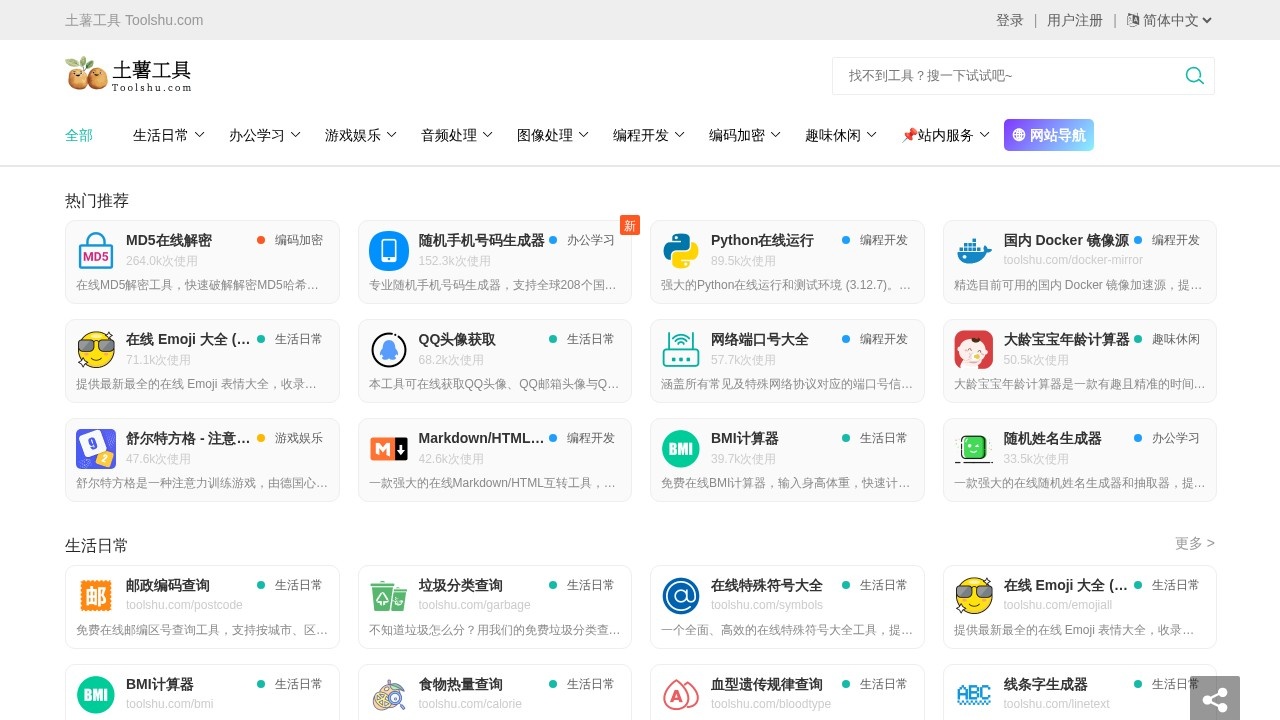Click the 土薯工具 potato logo

point(128,74)
